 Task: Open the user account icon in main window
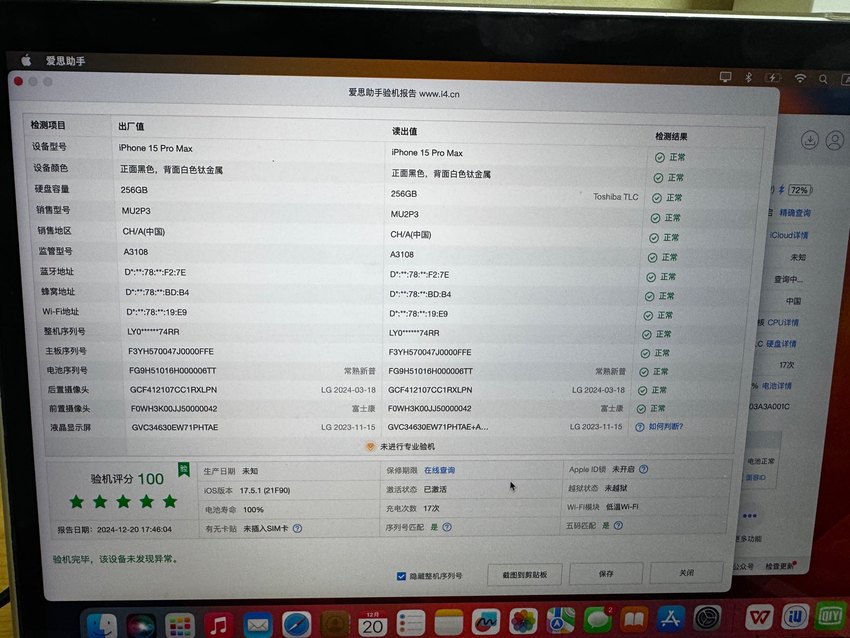[x=835, y=140]
